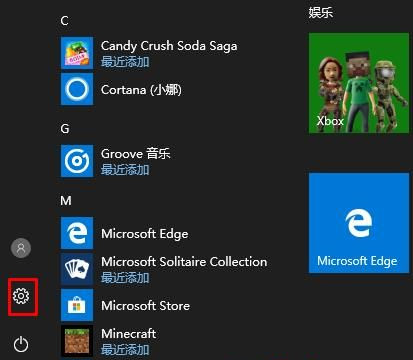Jump to letter G section header
Viewport: 413px width, 360px height.
pyautogui.click(x=65, y=129)
